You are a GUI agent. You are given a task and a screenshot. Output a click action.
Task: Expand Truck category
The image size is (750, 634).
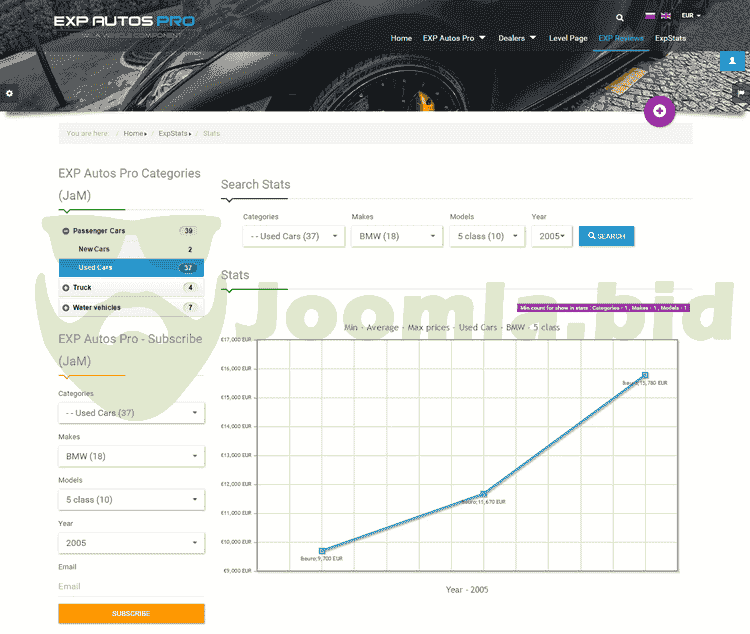66,288
